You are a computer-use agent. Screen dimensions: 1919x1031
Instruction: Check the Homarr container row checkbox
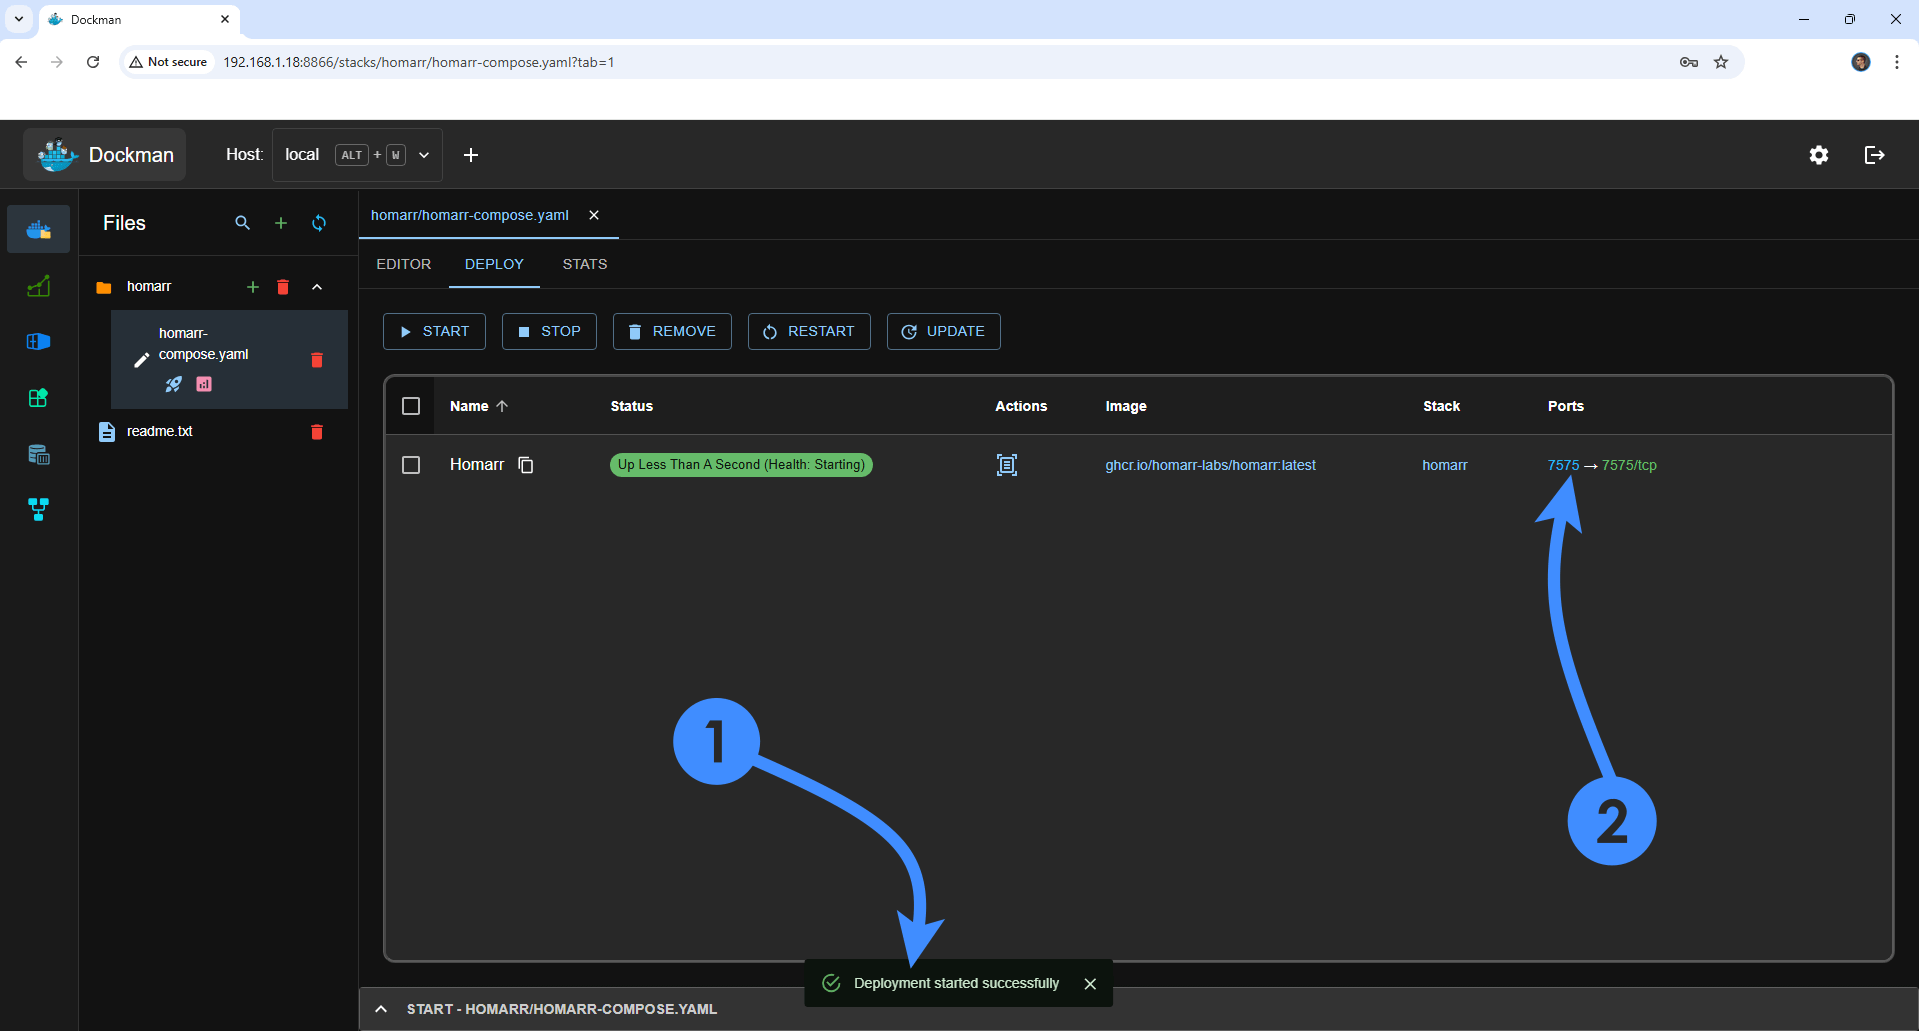(411, 465)
